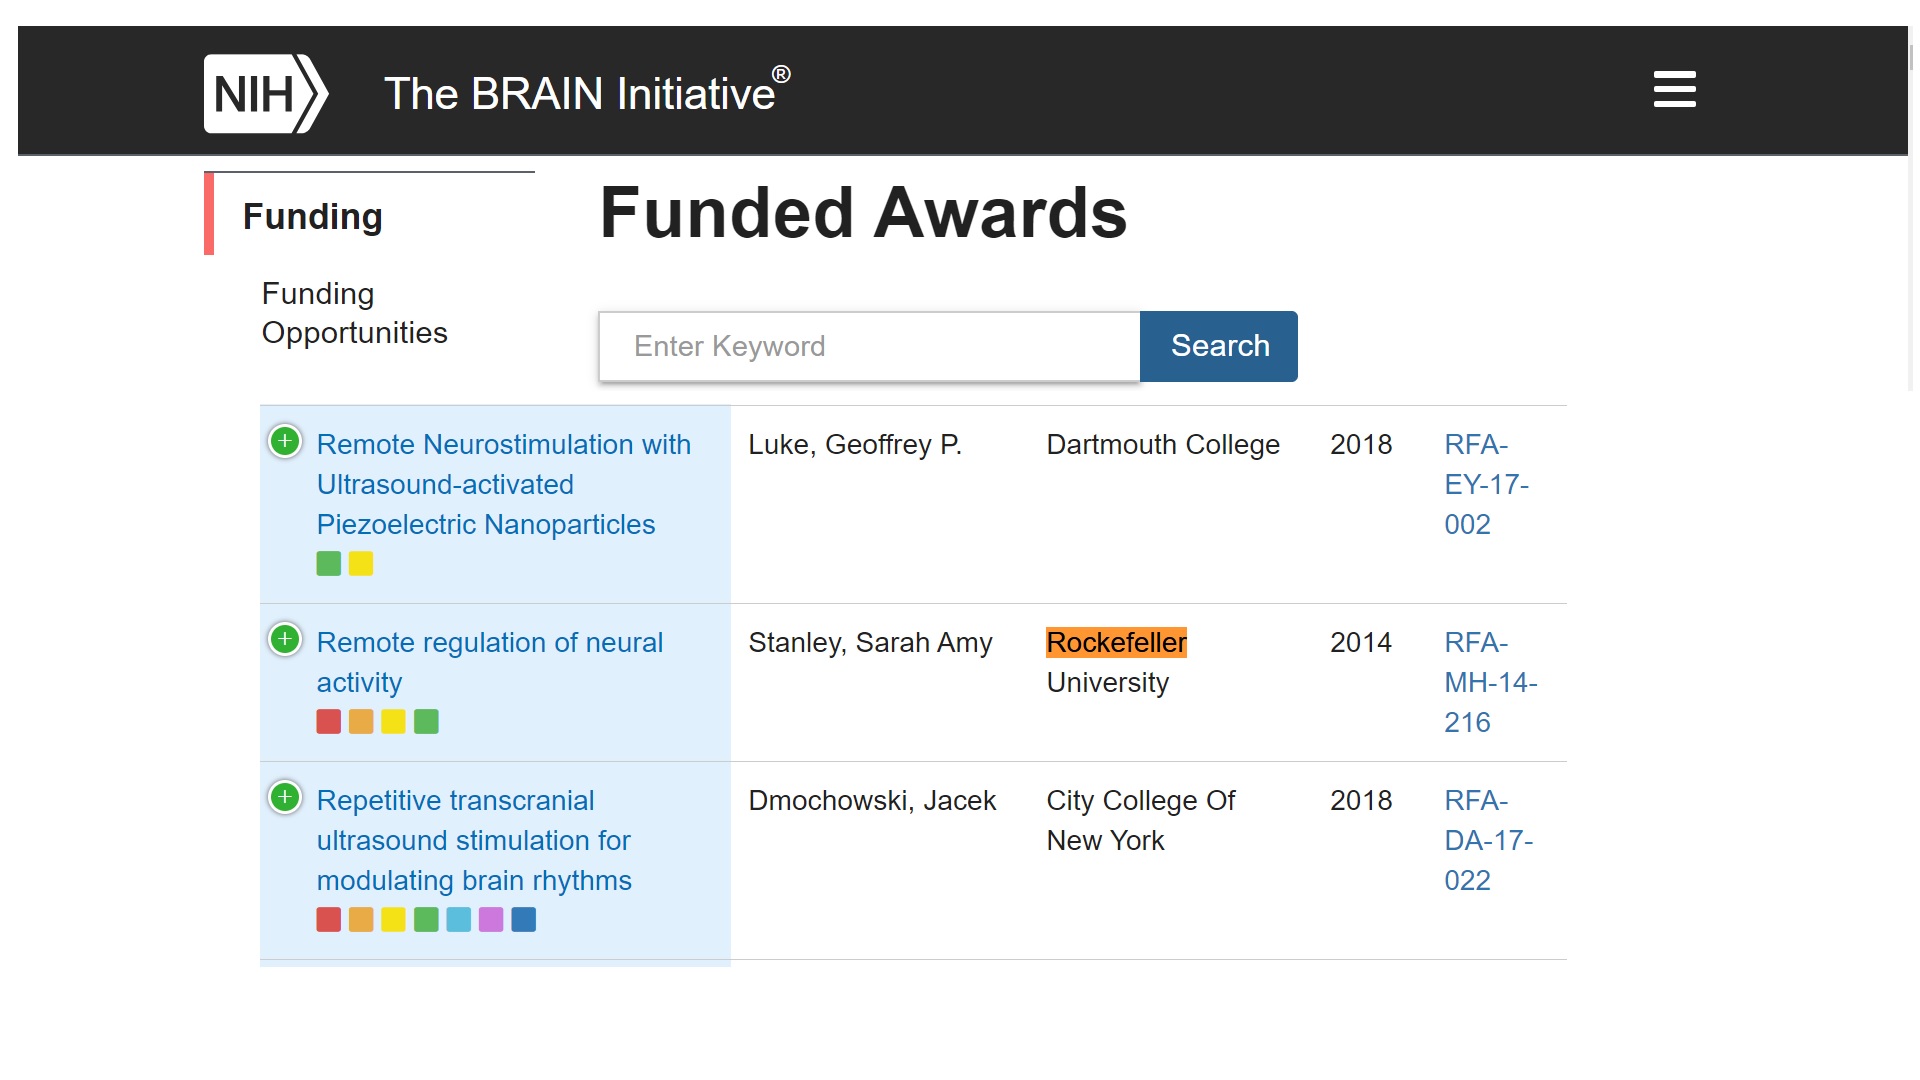
Task: Open the RFA-MH-14-216 funding link
Action: tap(1490, 682)
